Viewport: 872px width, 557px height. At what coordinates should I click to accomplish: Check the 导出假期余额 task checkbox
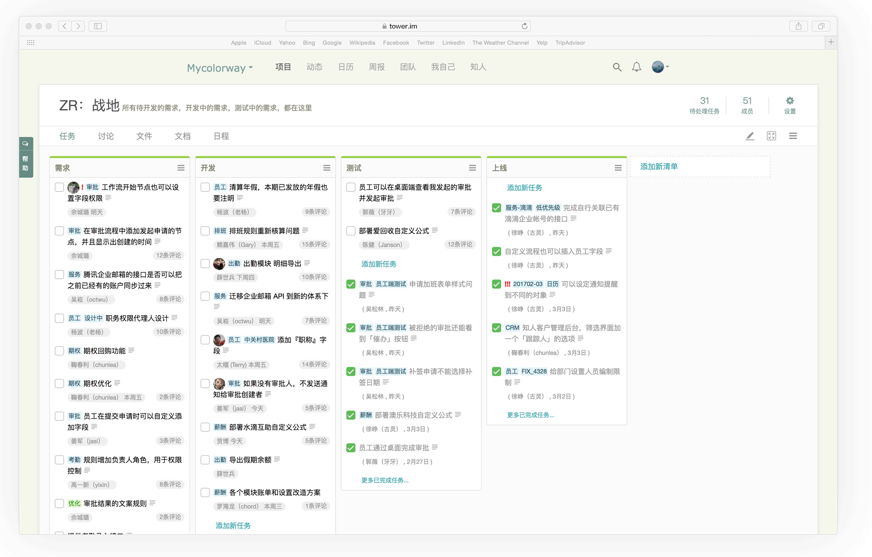(x=206, y=460)
